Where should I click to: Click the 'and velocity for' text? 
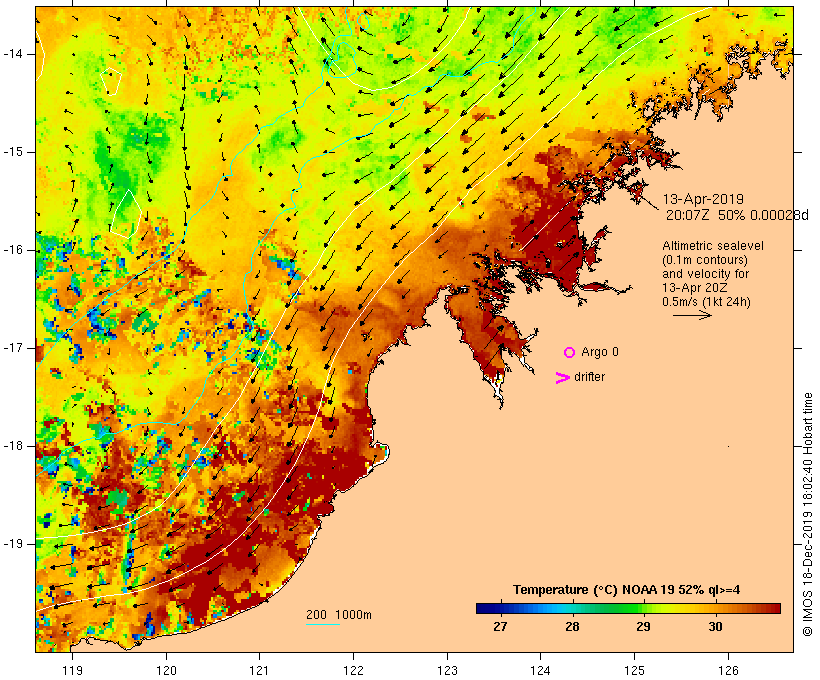coord(705,274)
